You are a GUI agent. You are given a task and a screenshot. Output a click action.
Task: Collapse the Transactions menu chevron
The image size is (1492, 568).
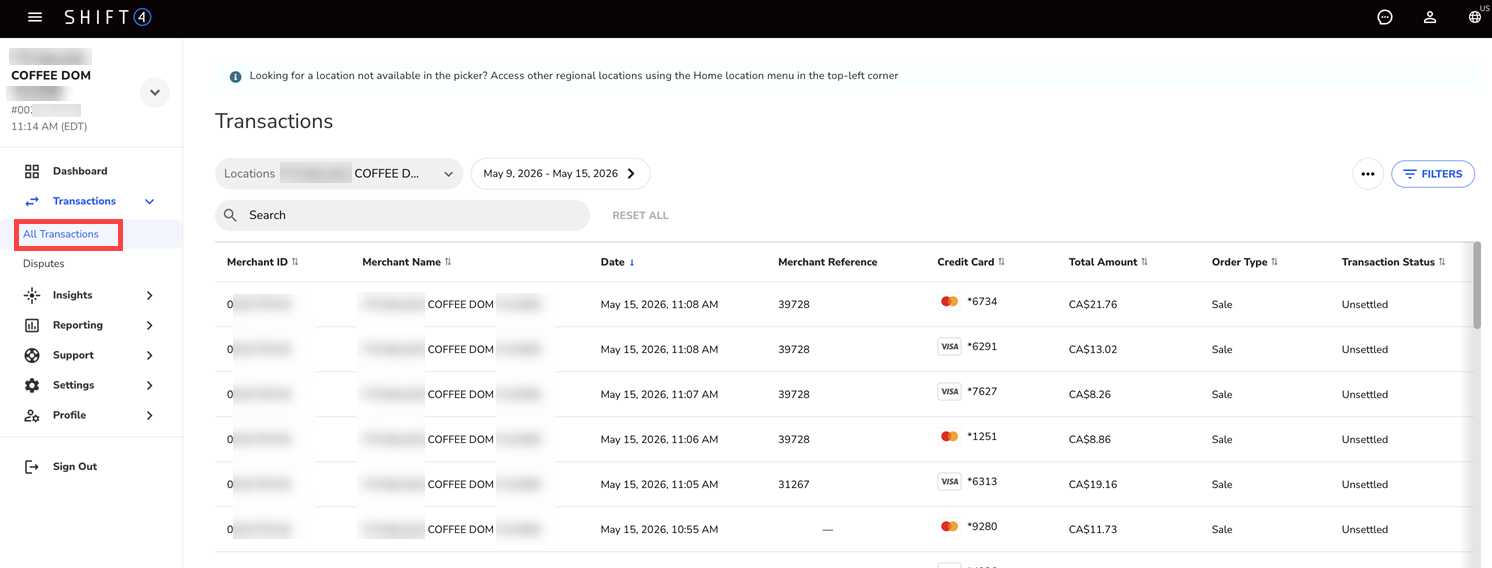pyautogui.click(x=150, y=201)
